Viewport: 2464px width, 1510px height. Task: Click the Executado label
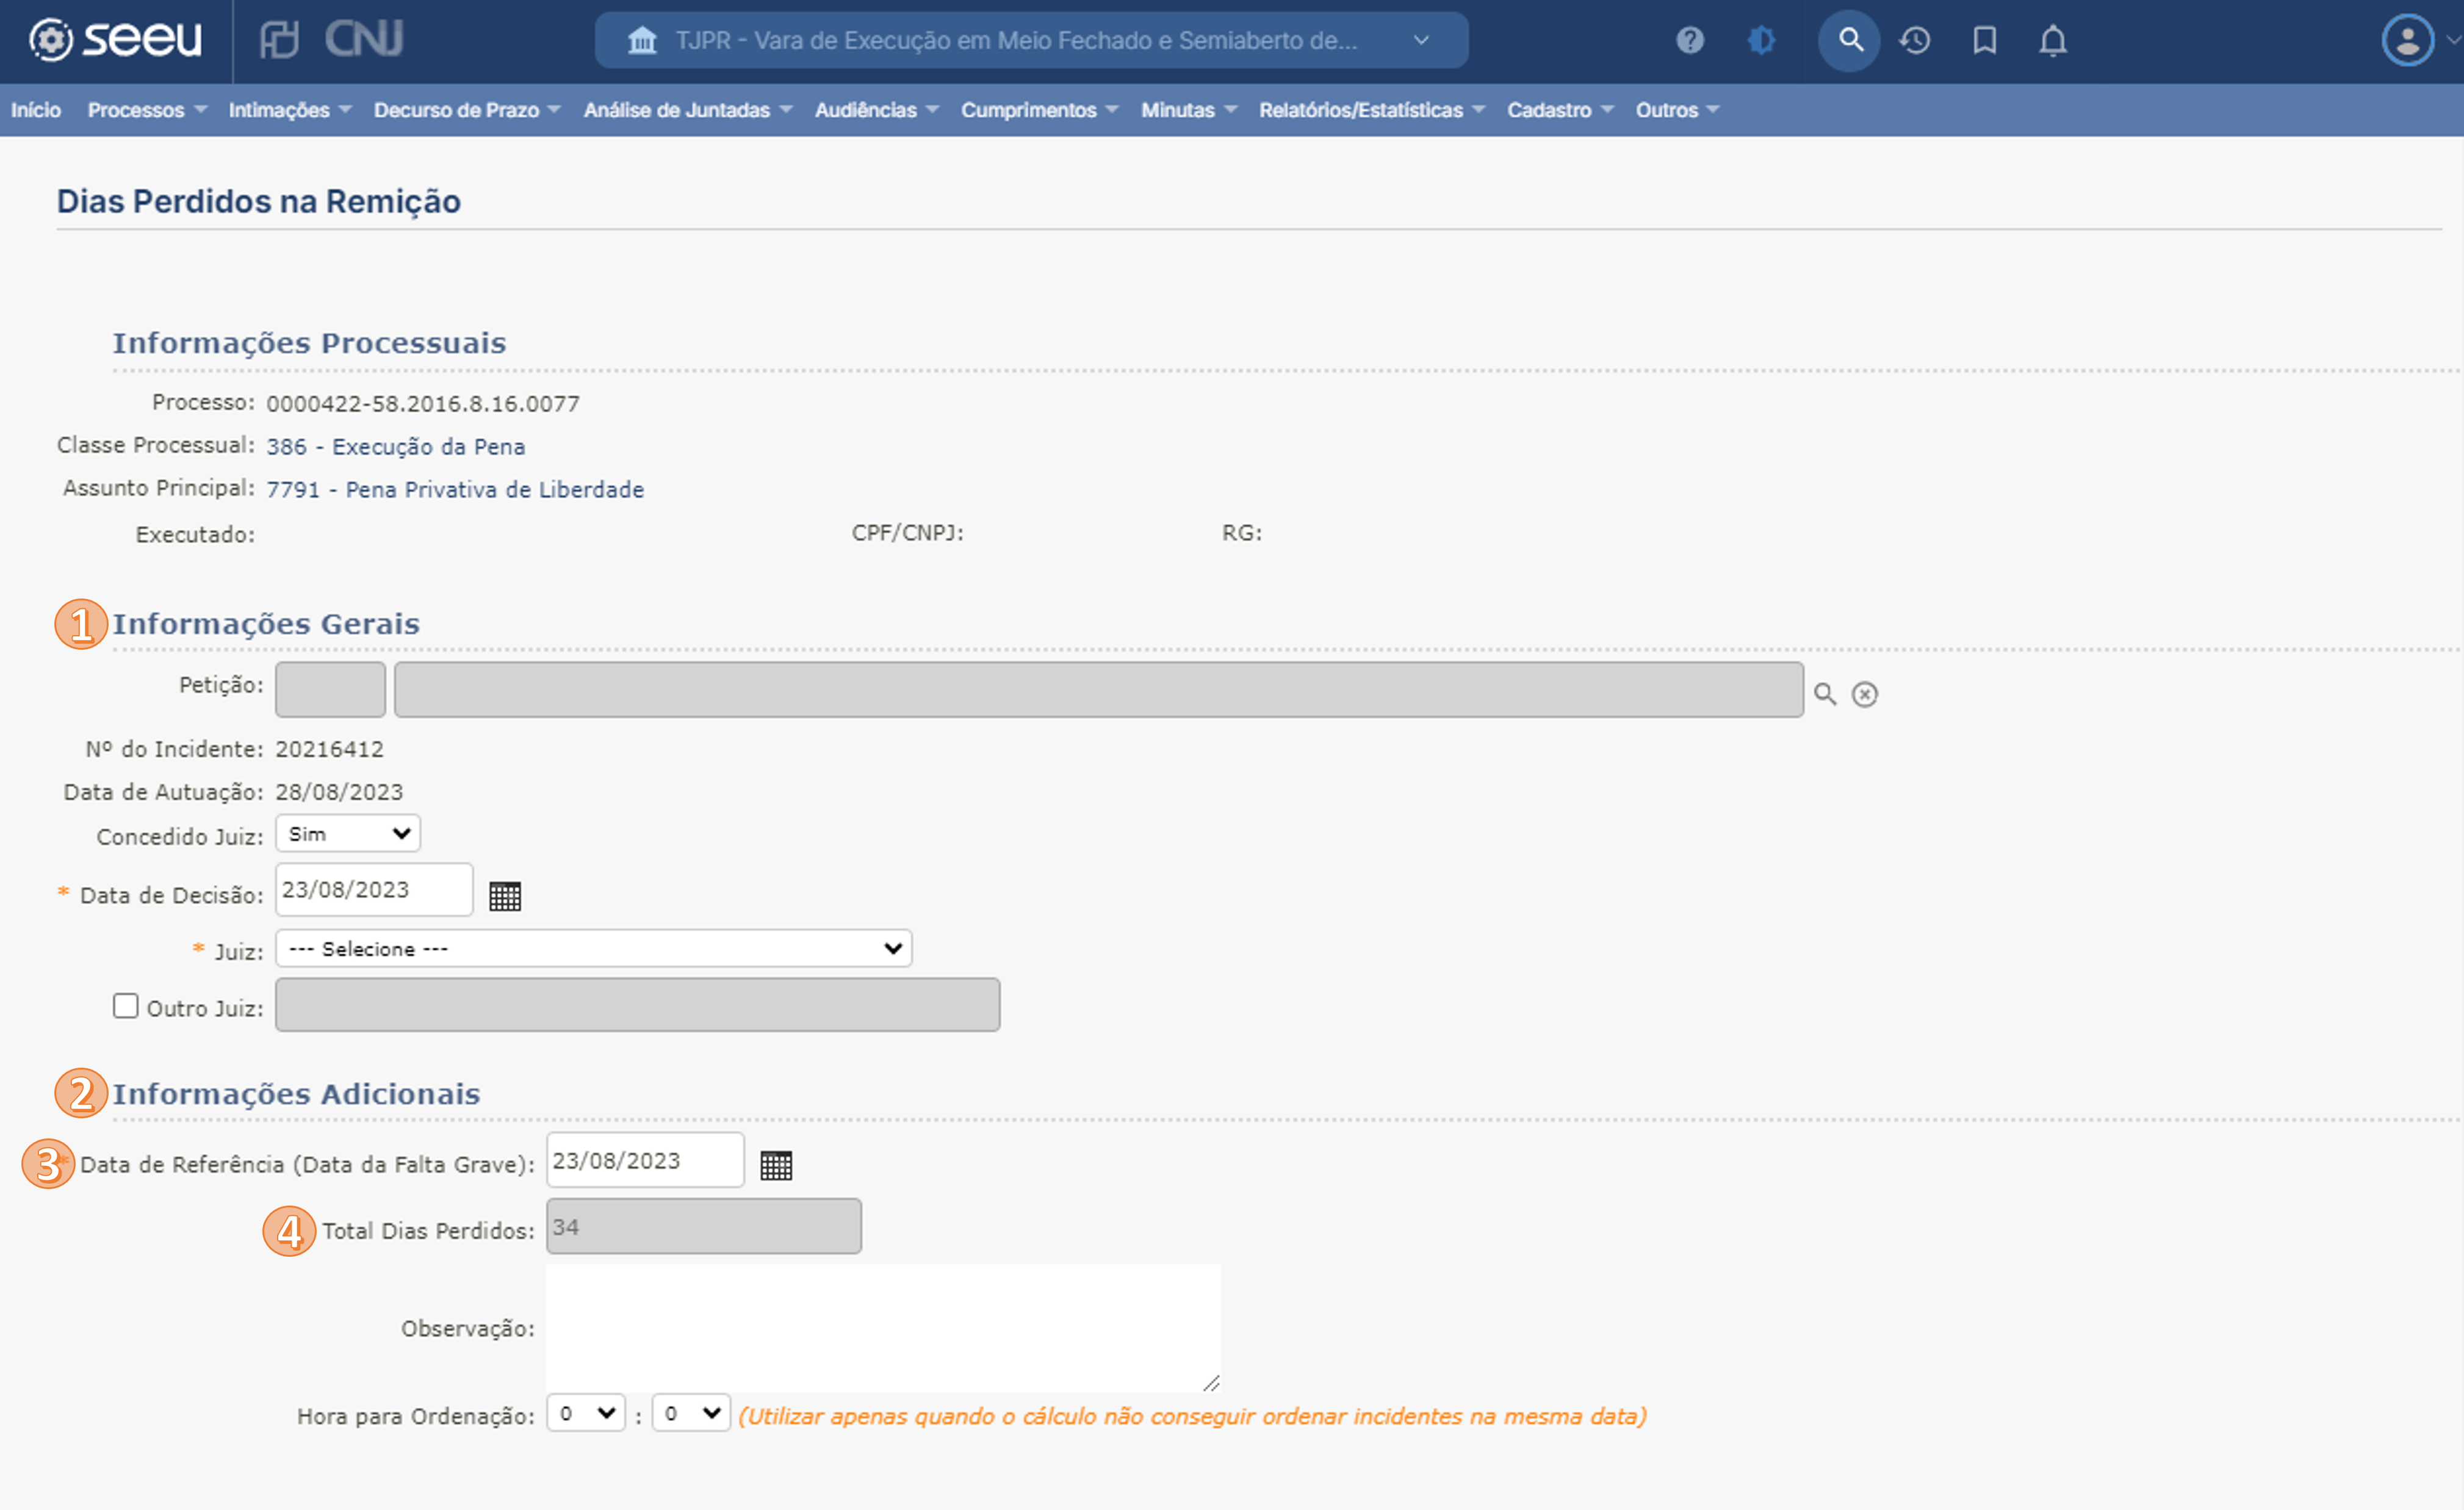195,535
